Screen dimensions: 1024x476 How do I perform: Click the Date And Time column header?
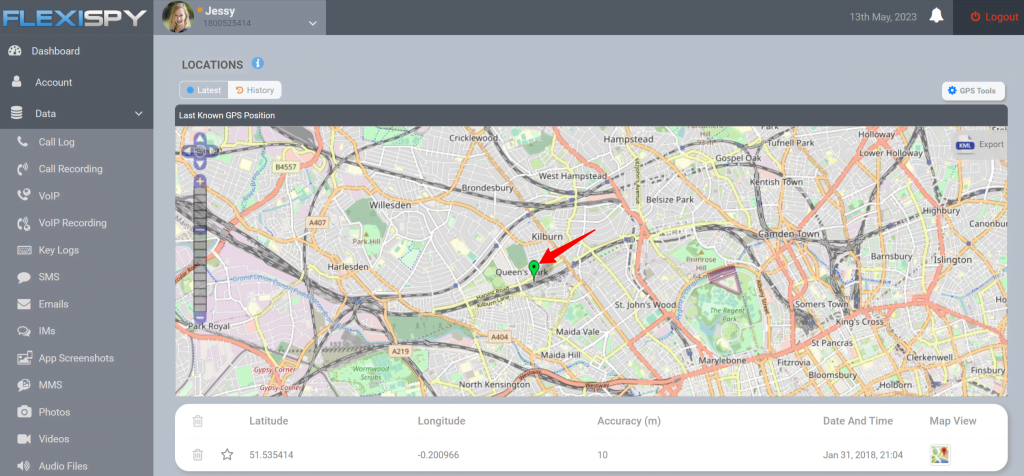coord(857,421)
